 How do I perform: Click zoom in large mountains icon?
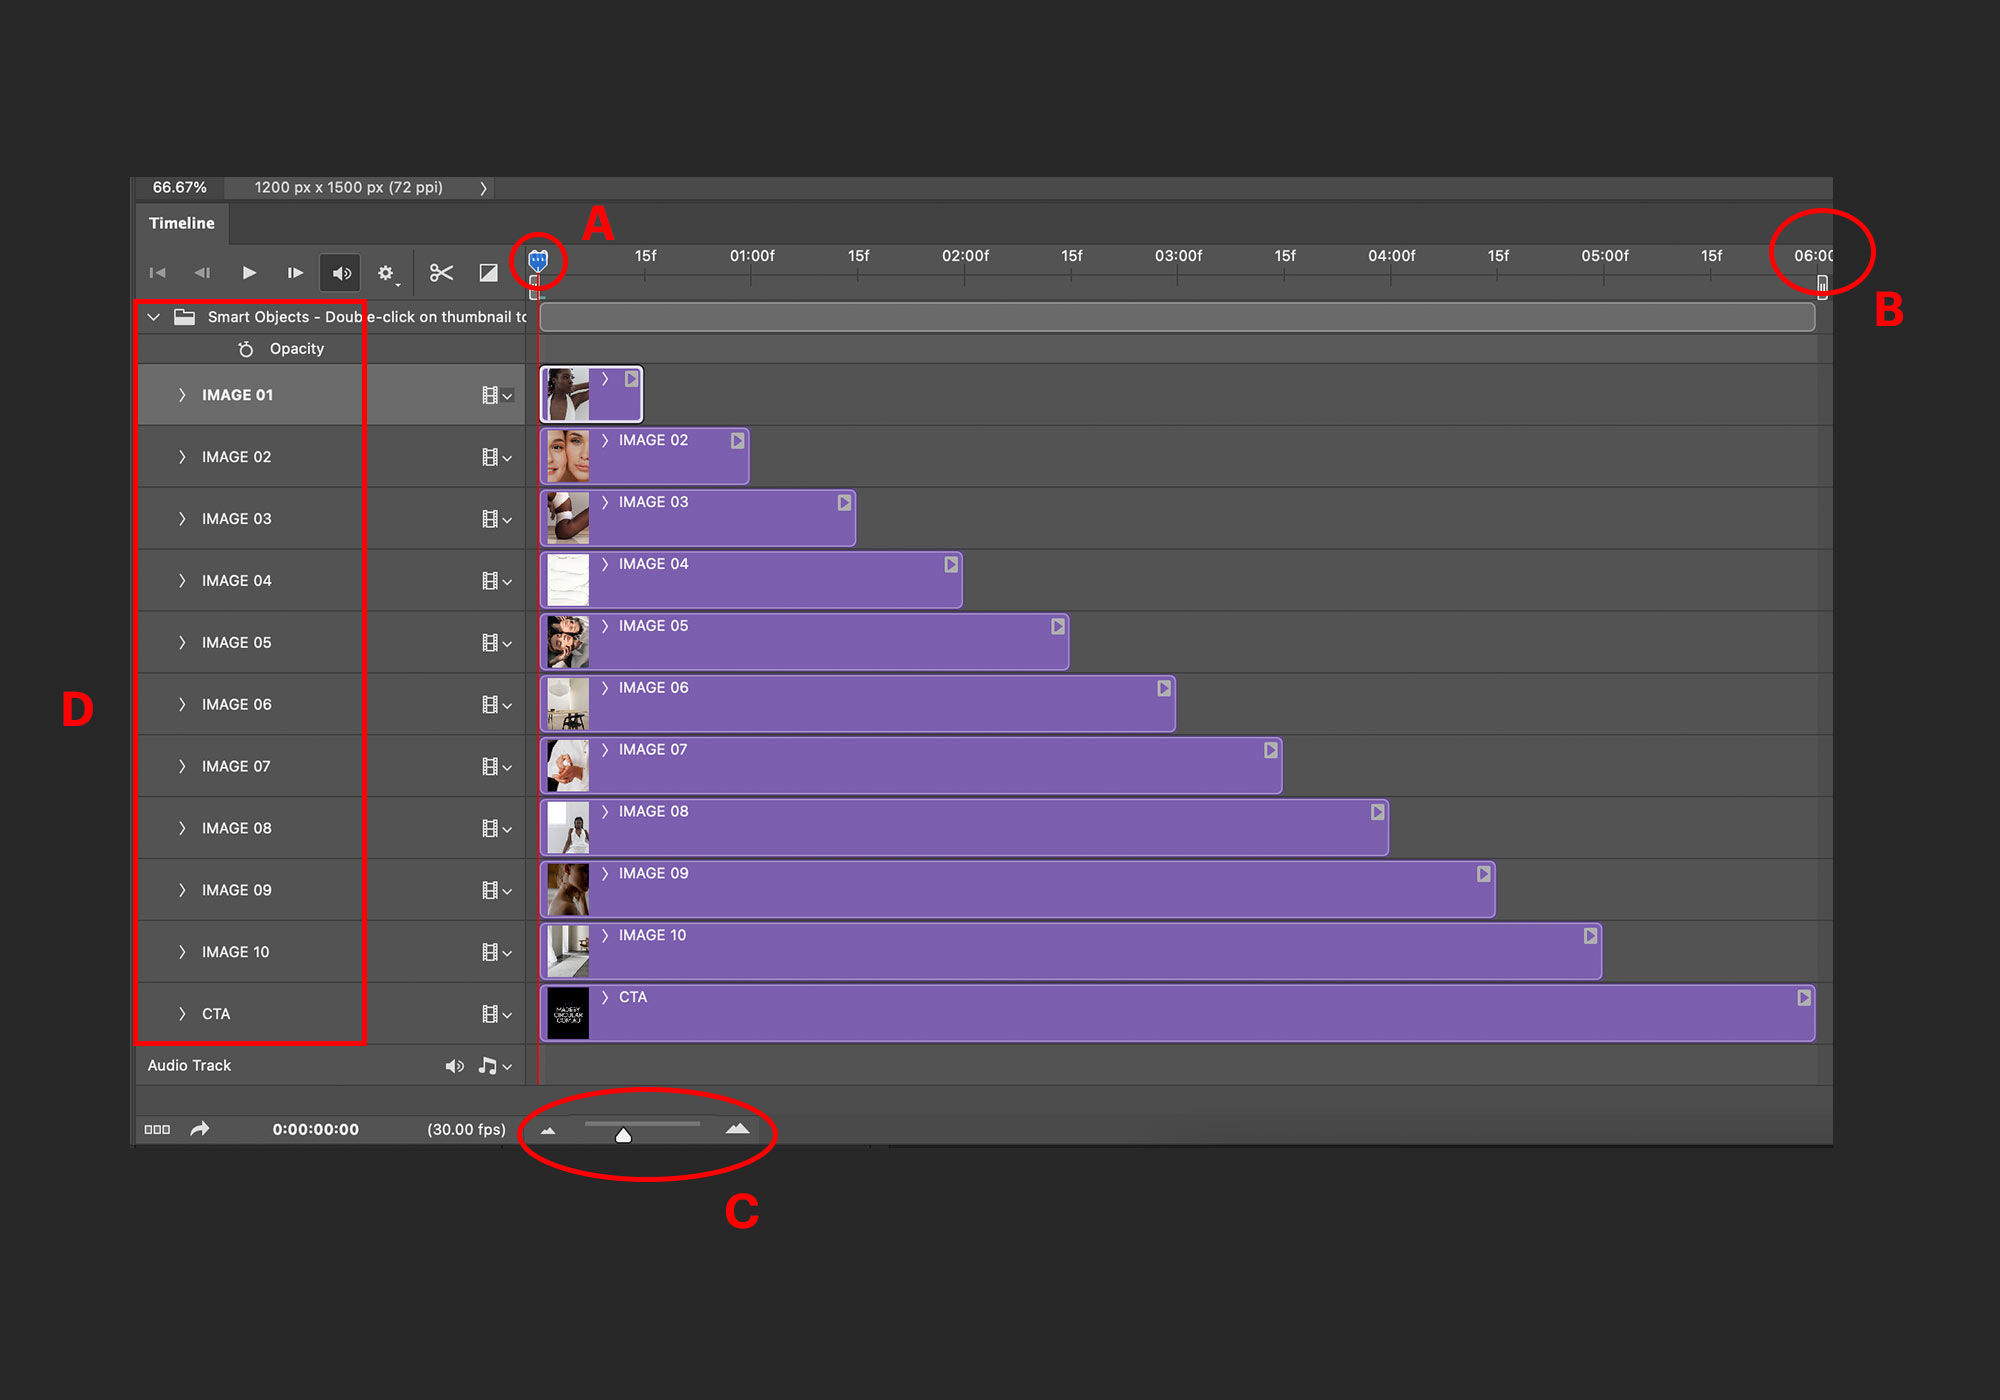pos(738,1129)
